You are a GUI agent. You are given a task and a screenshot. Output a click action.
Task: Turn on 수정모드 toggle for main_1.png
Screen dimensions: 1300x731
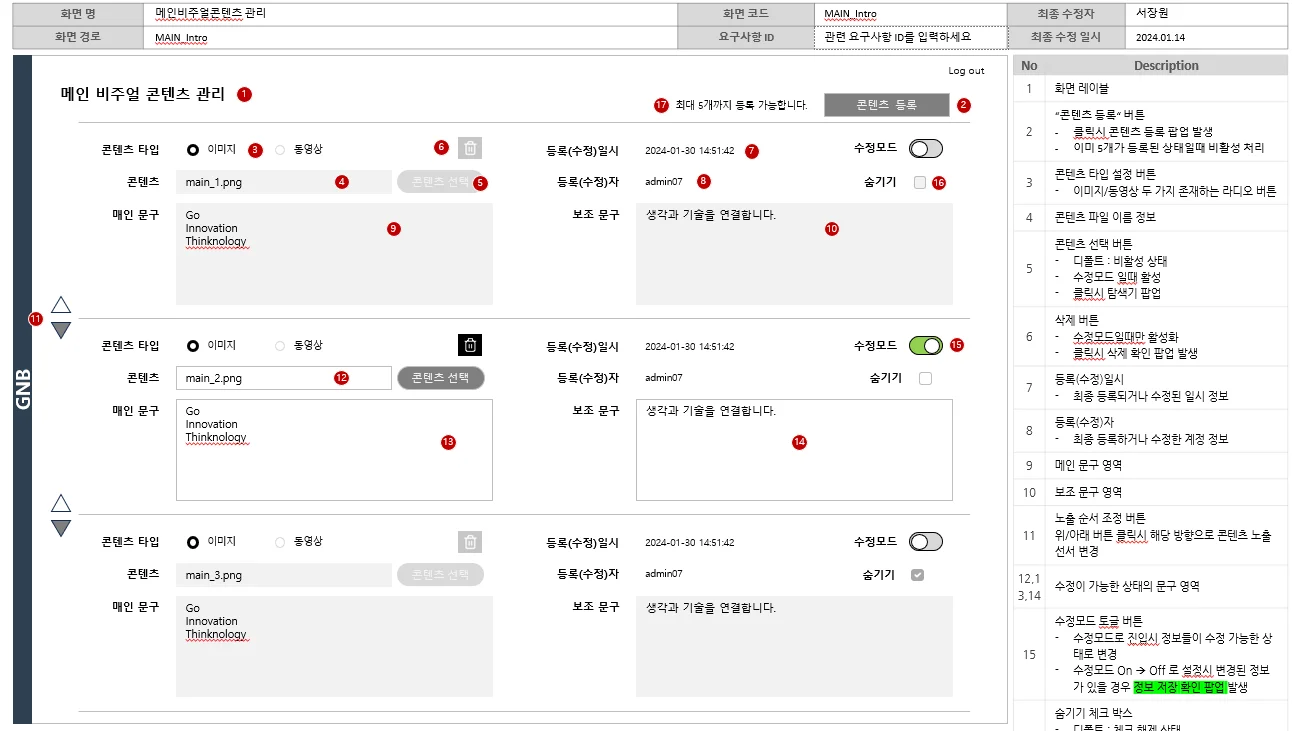coord(926,148)
